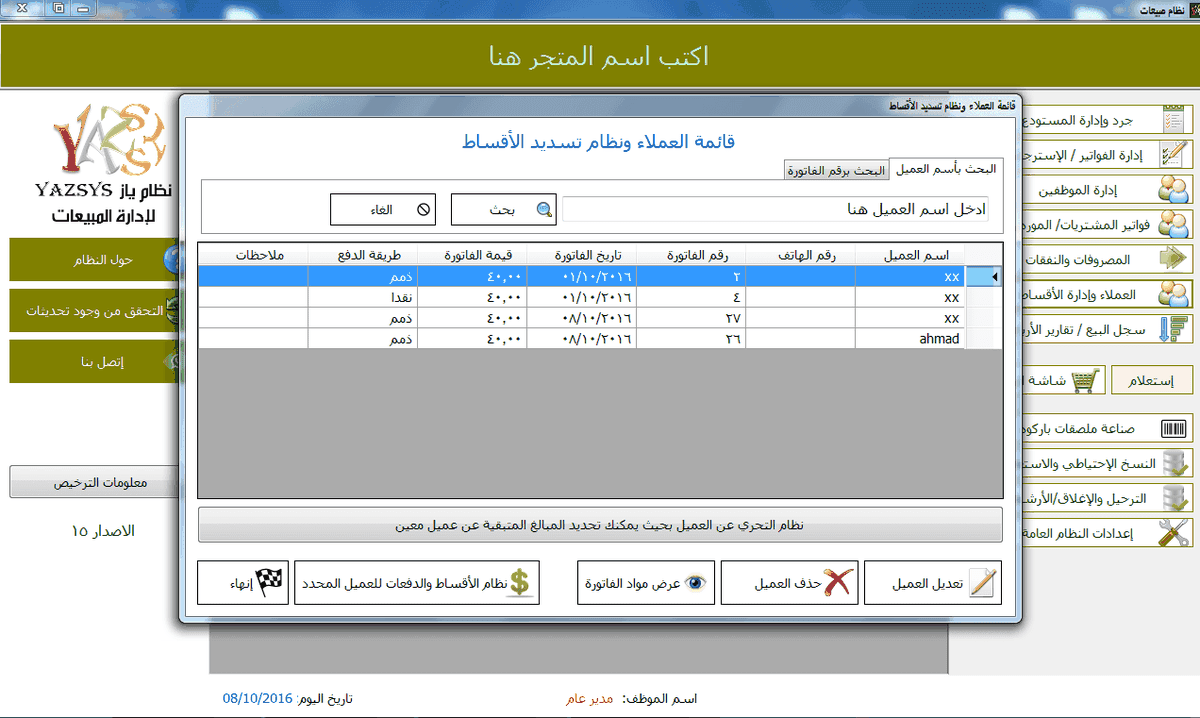Click the row selector arrow of first row
Image resolution: width=1200 pixels, height=718 pixels.
pyautogui.click(x=992, y=276)
